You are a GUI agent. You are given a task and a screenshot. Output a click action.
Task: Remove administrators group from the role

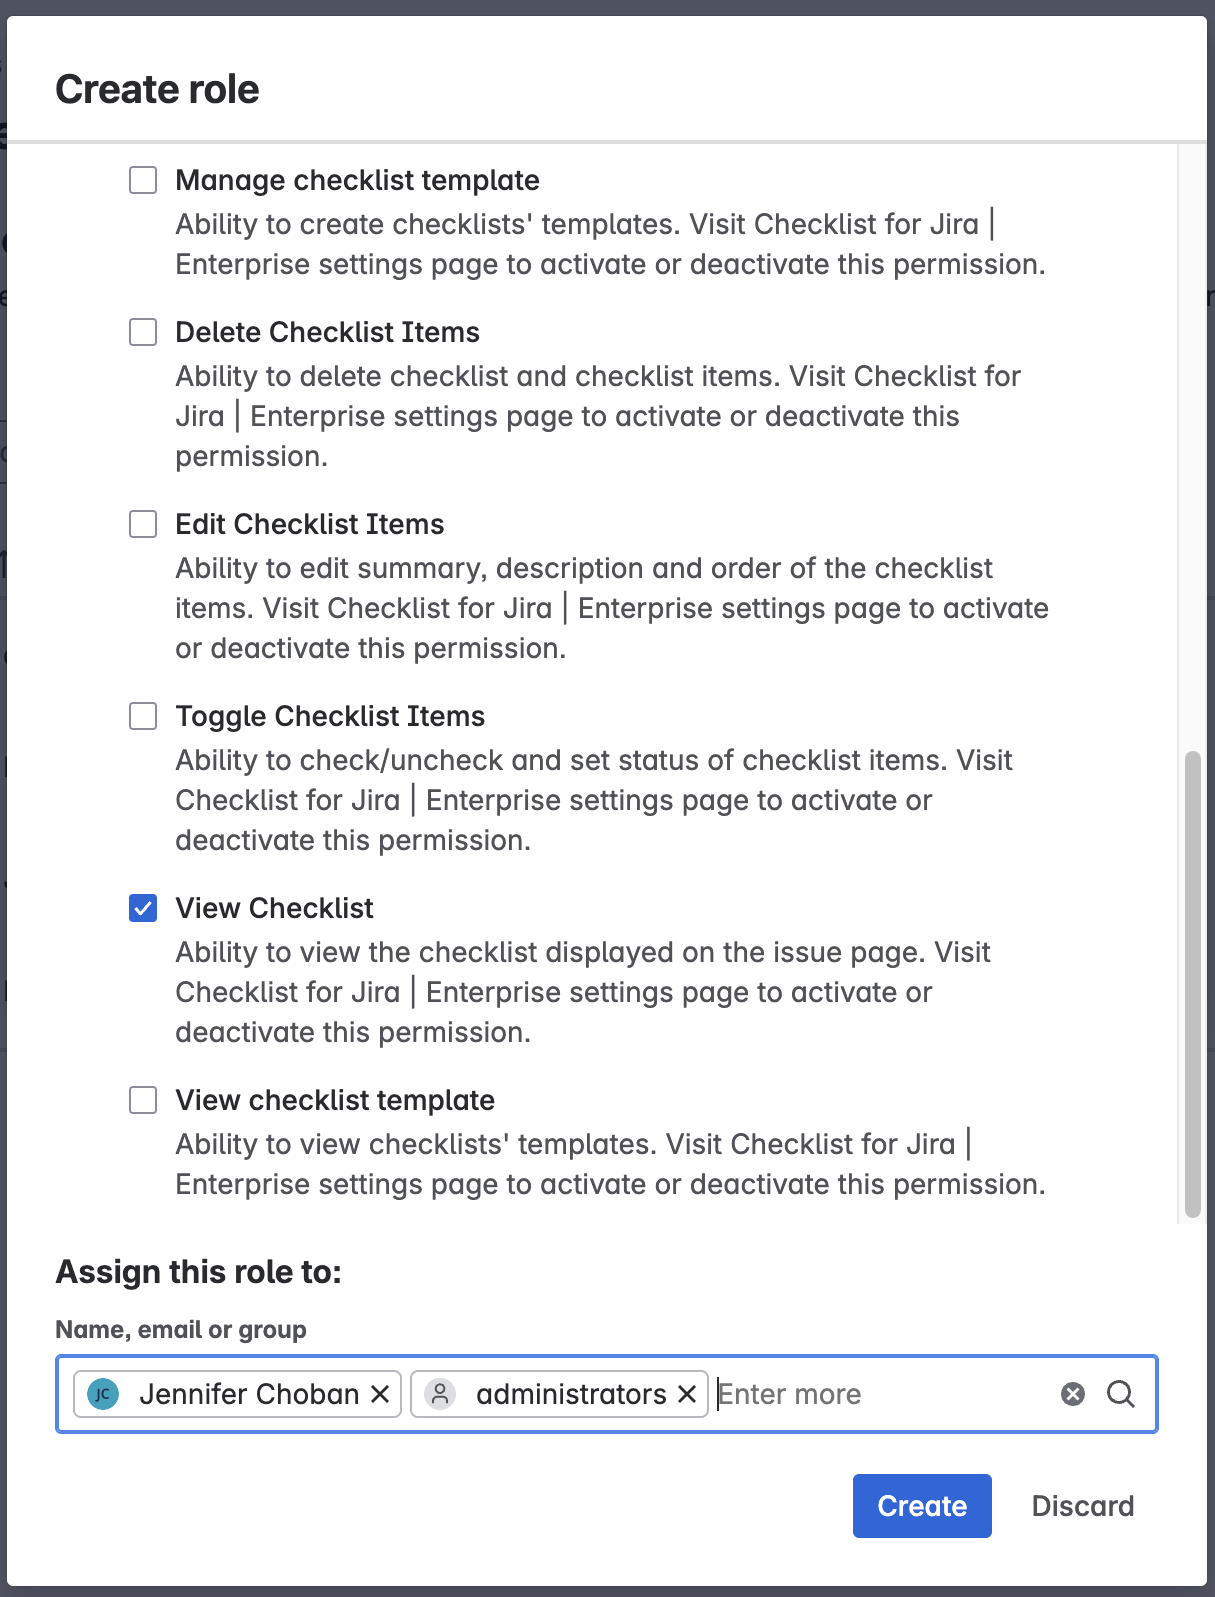click(688, 1394)
